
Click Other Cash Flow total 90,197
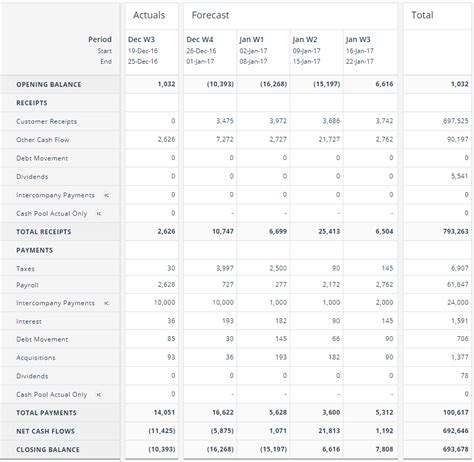point(458,139)
